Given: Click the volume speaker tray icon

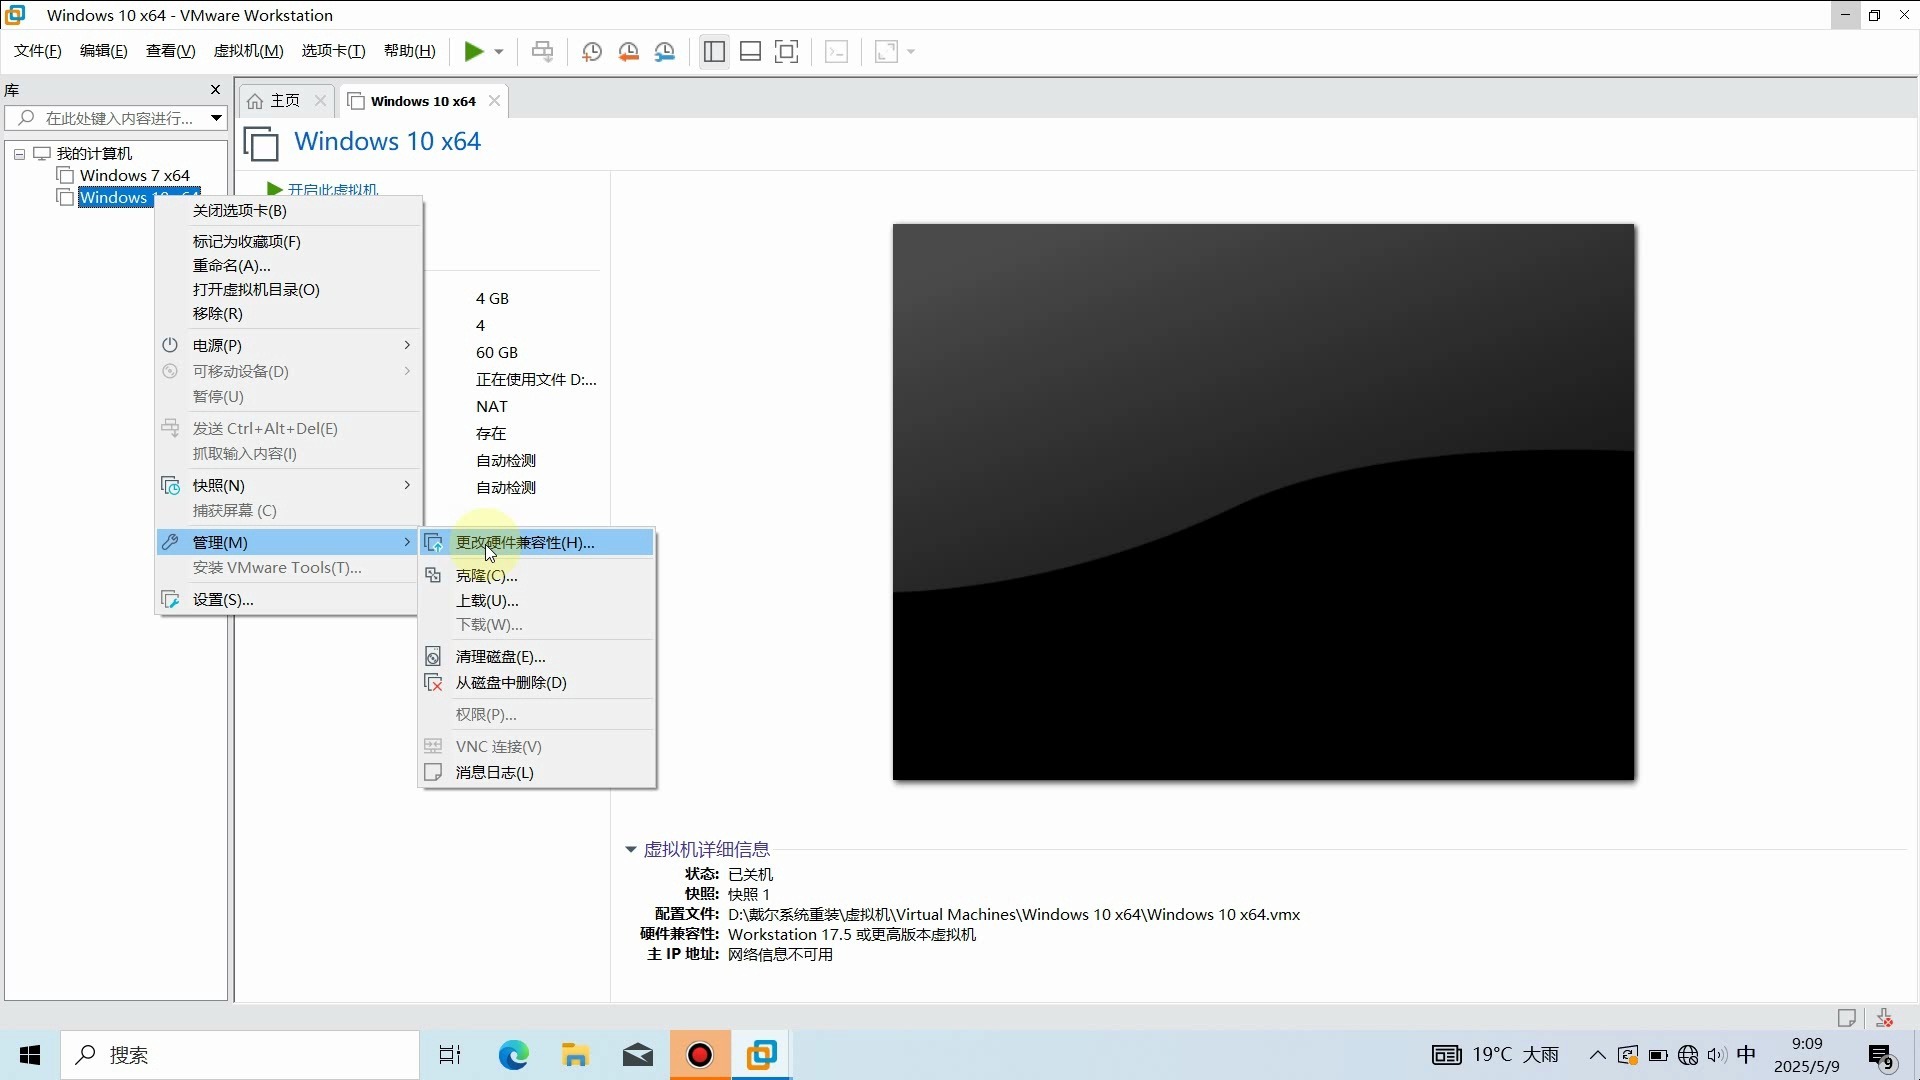Looking at the screenshot, I should pos(1717,1055).
